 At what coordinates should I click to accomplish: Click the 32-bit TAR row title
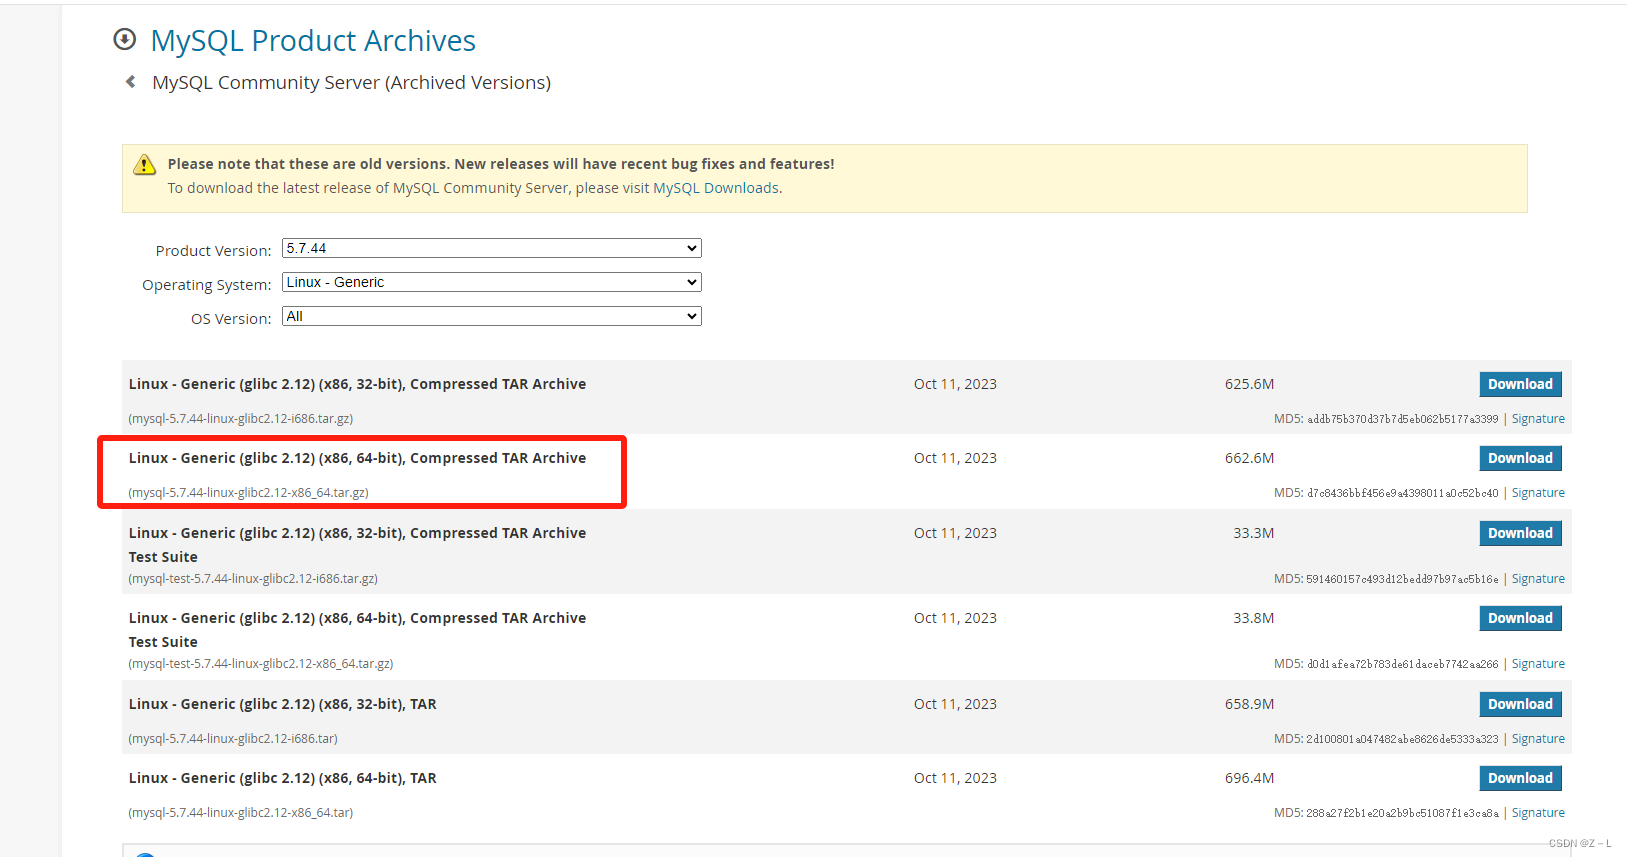282,704
